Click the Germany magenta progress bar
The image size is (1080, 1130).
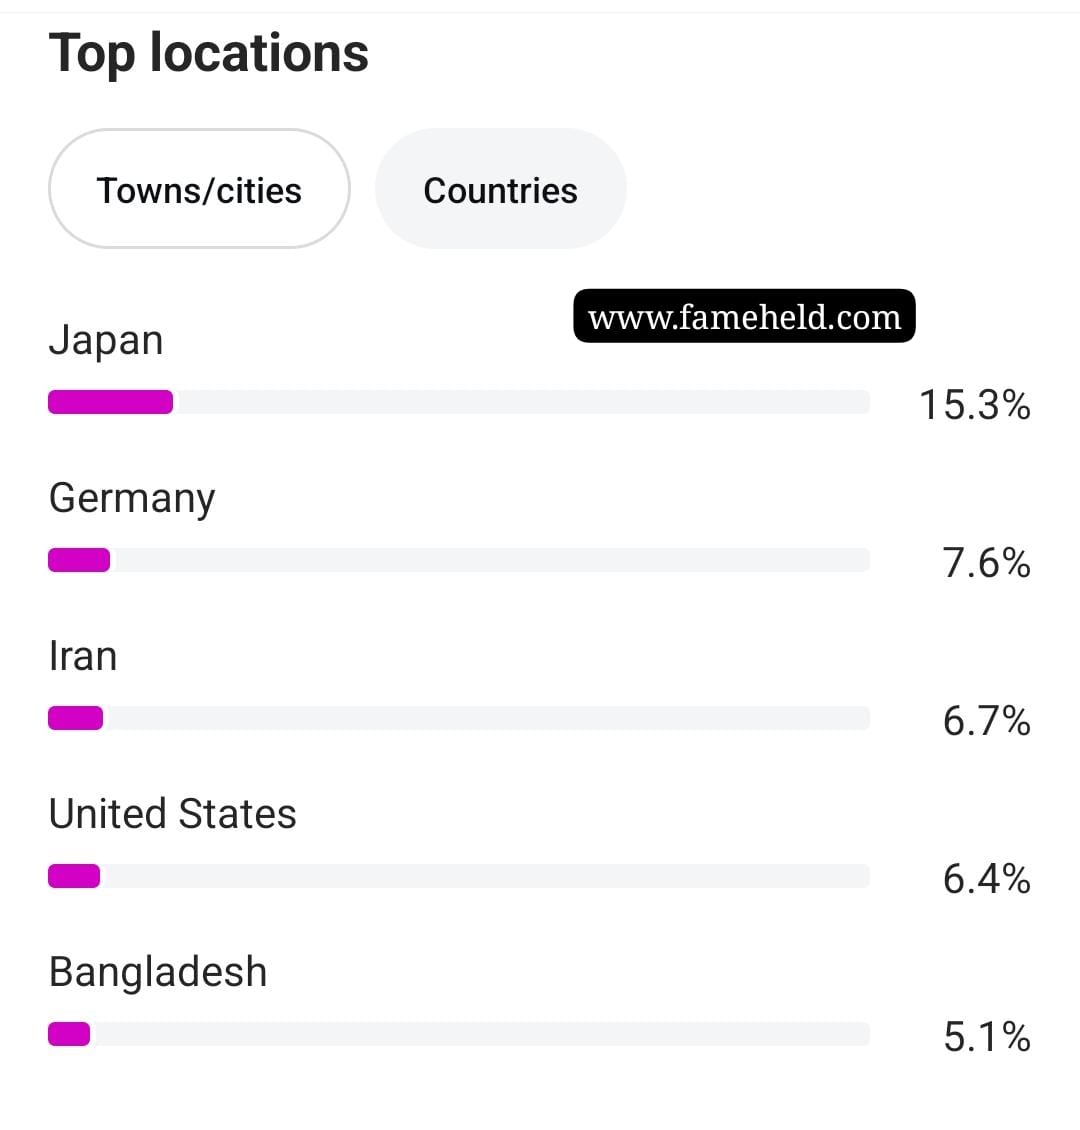(x=79, y=560)
